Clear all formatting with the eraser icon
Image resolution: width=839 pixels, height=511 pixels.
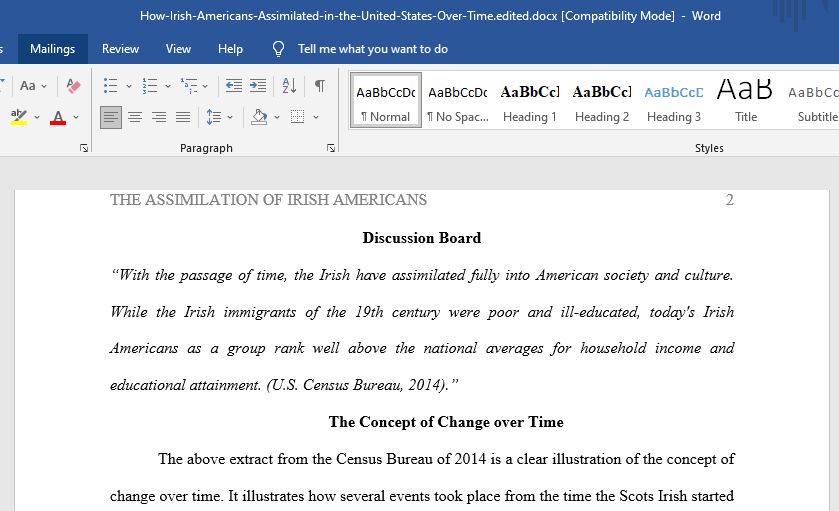coord(73,86)
